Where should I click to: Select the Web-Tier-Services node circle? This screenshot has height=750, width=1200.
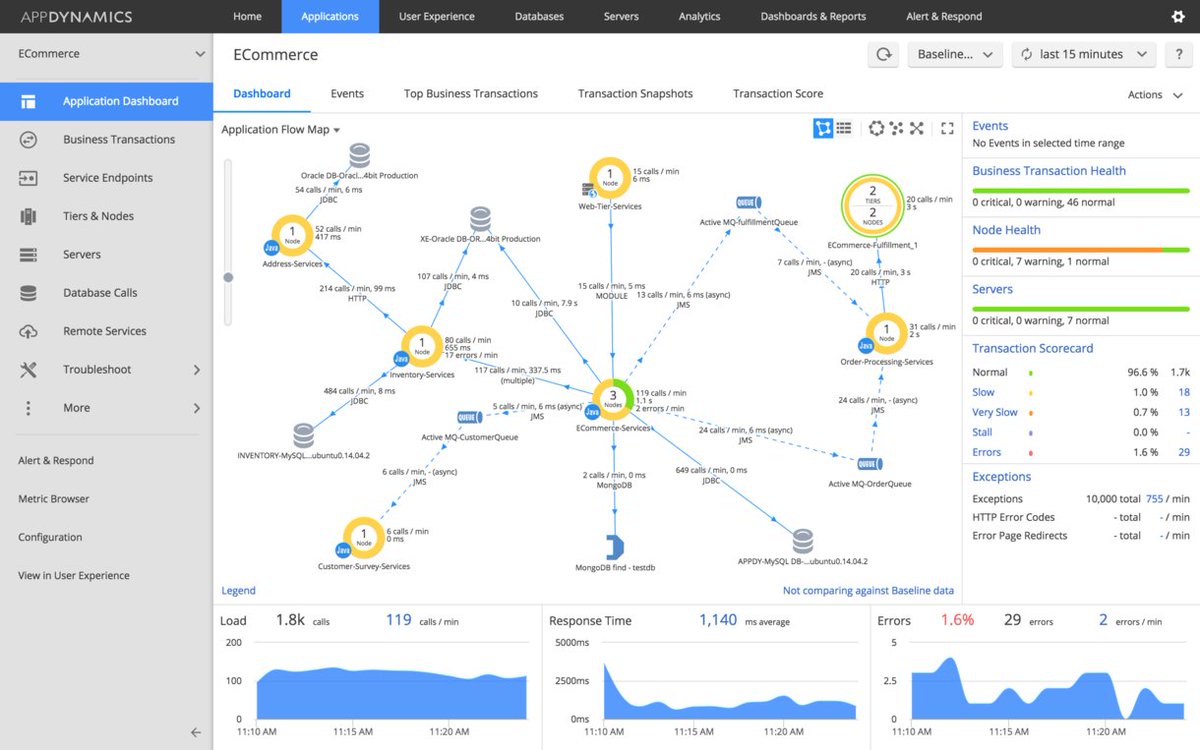[609, 178]
